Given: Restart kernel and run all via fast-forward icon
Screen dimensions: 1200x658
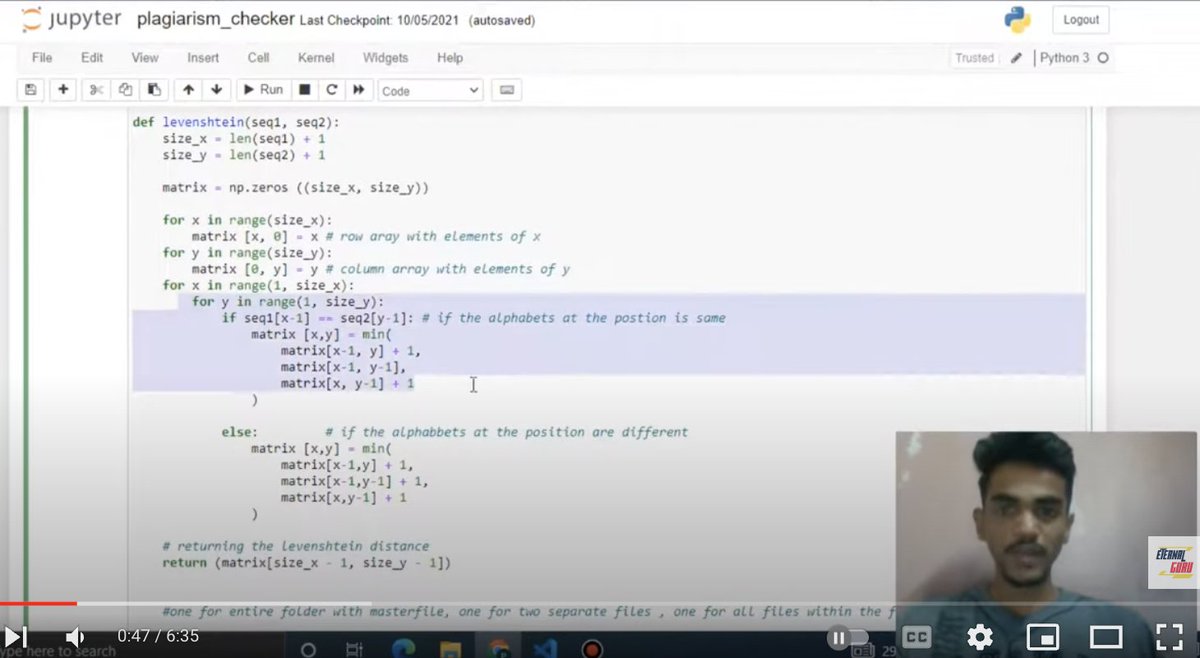Looking at the screenshot, I should [x=358, y=90].
